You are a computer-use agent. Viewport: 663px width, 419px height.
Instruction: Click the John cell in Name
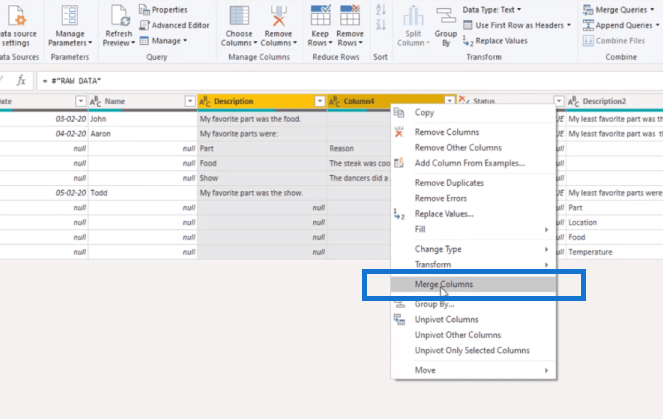pos(142,119)
